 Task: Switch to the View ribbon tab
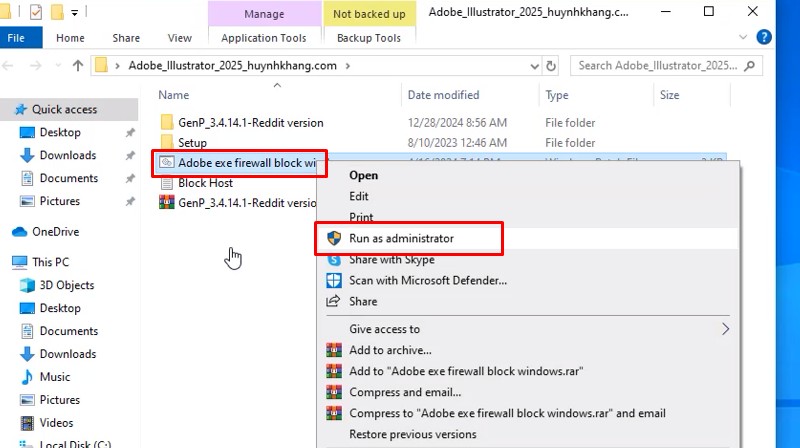[x=179, y=38]
